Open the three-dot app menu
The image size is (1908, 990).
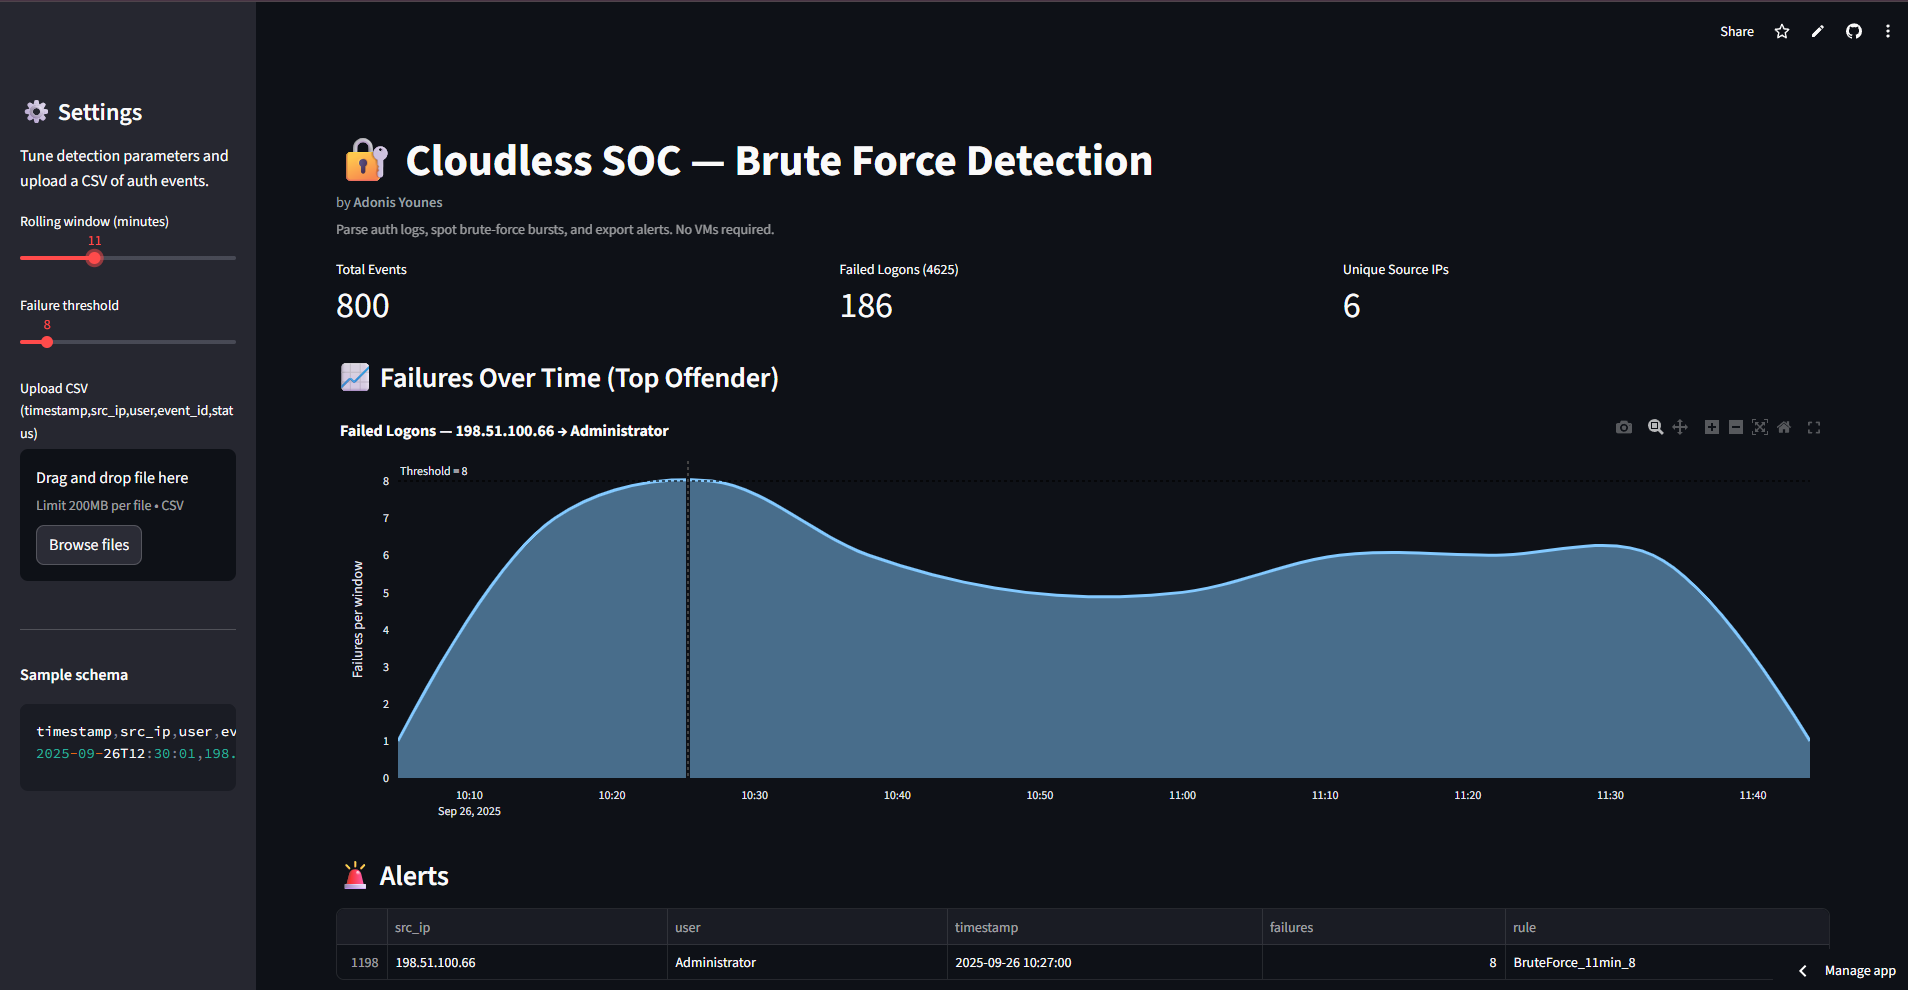(1888, 32)
